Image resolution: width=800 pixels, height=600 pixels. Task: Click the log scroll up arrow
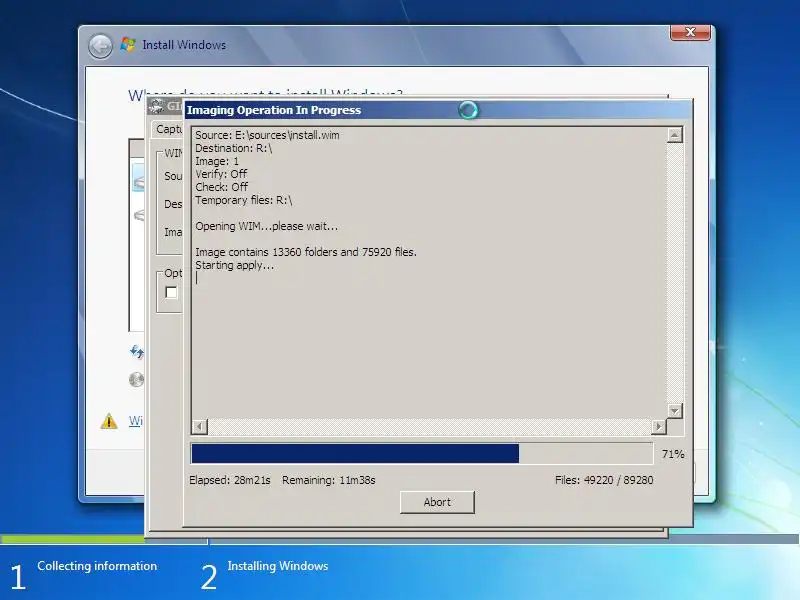tap(674, 135)
